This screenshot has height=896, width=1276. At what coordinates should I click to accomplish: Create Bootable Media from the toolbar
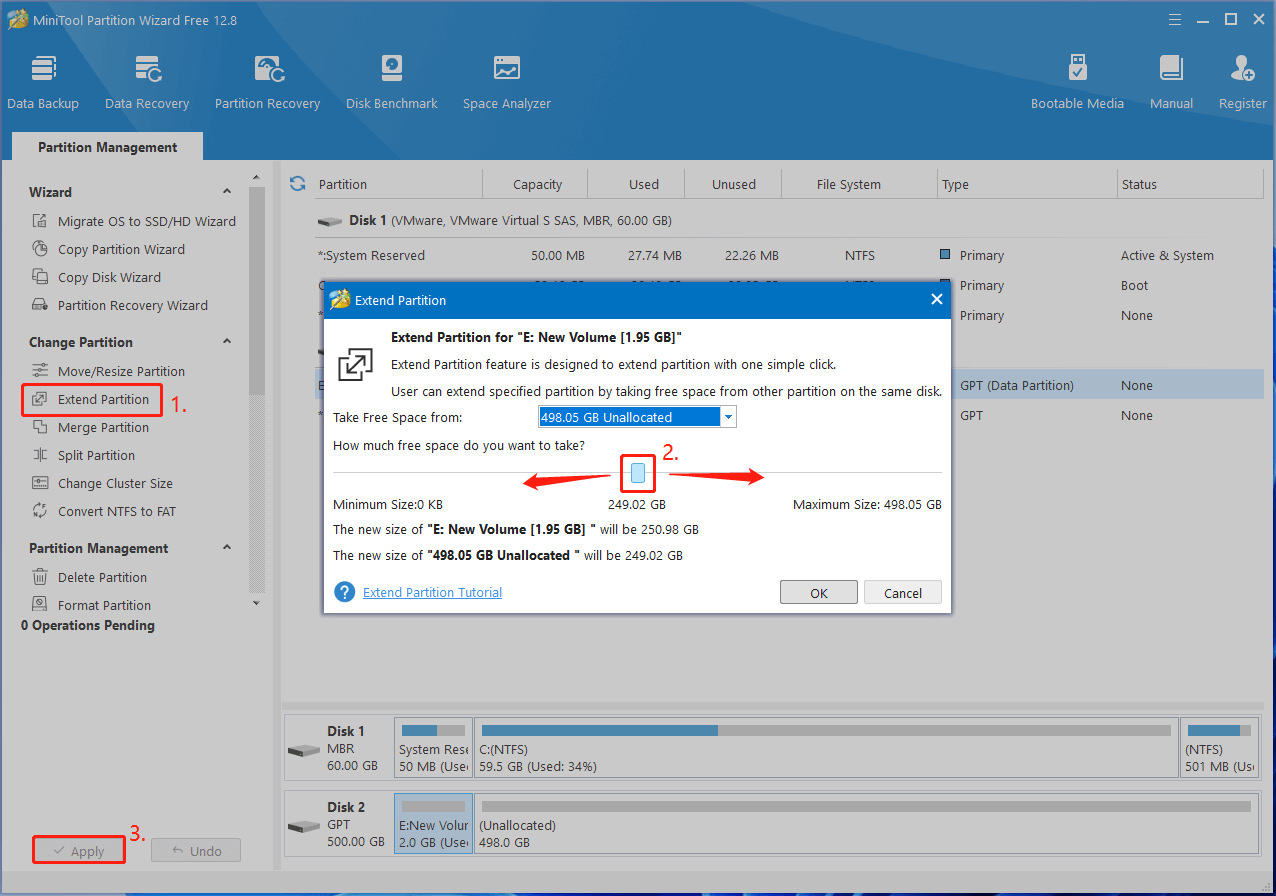[x=1077, y=82]
